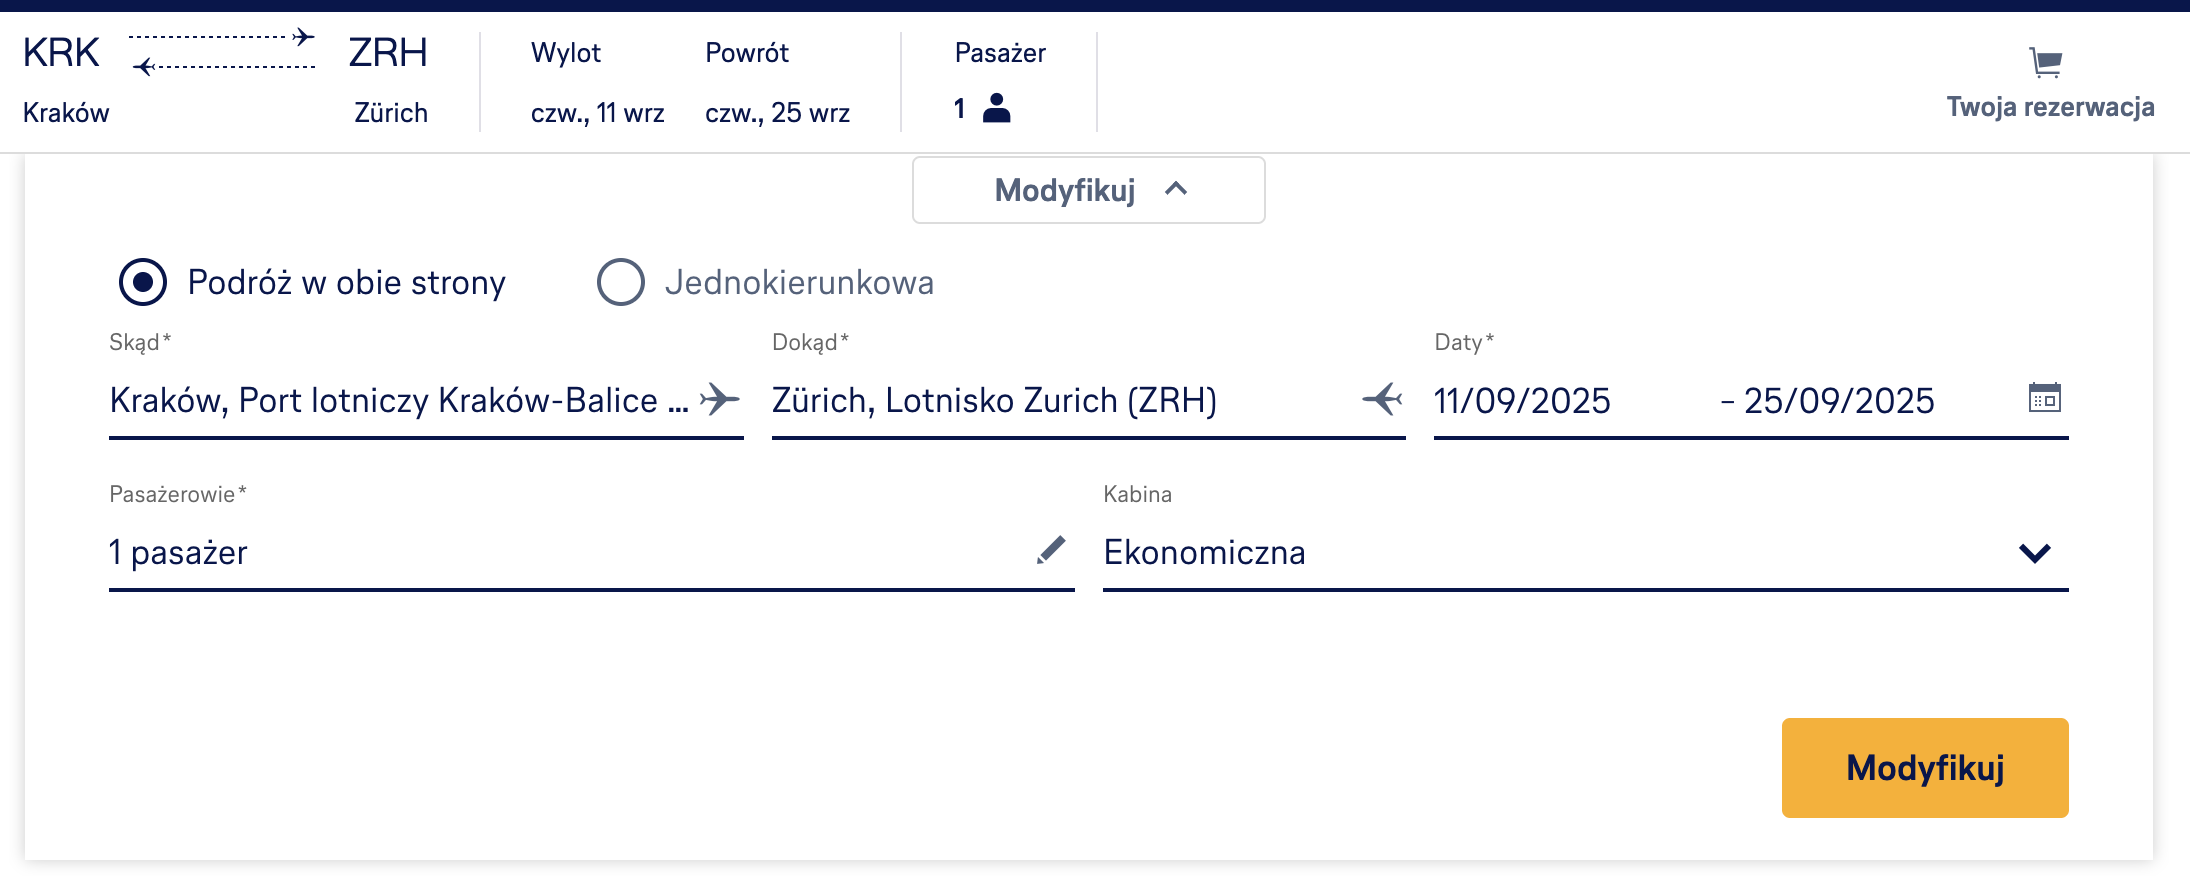Viewport: 2190px width, 886px height.
Task: Click the arriving plane icon in Dokąd field
Action: [1383, 399]
